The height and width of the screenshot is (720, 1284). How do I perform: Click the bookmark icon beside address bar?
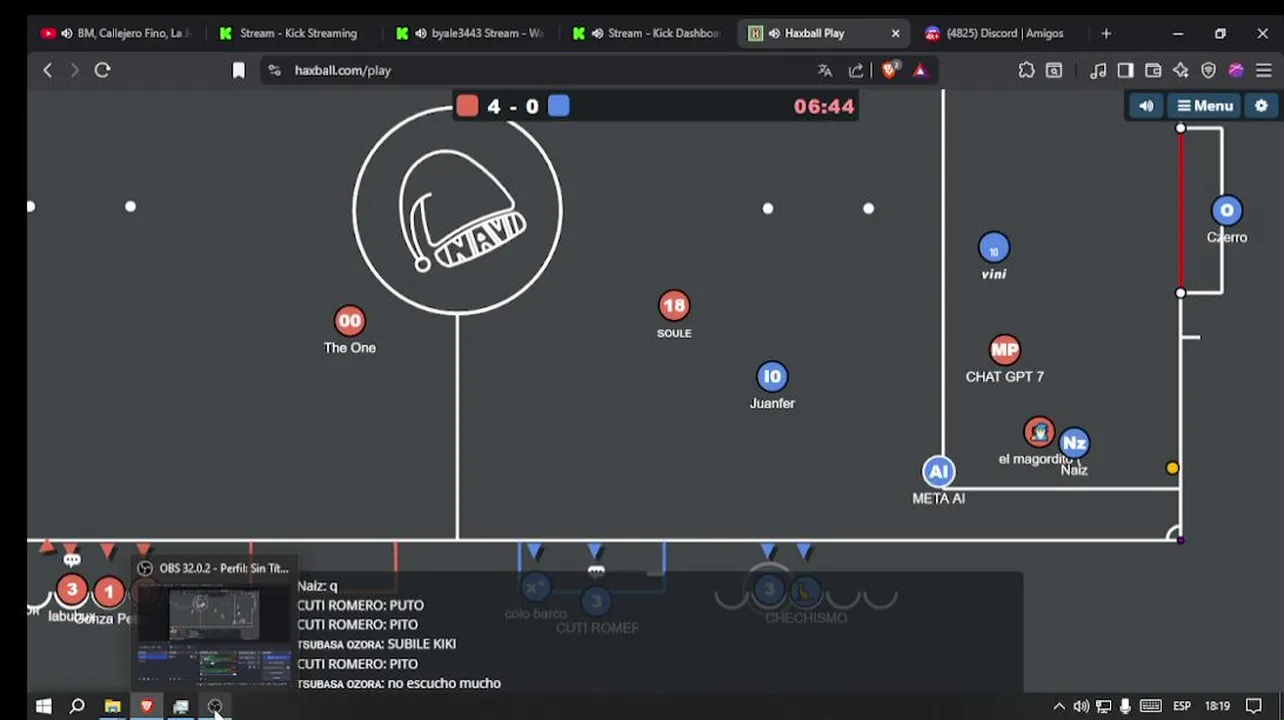238,70
